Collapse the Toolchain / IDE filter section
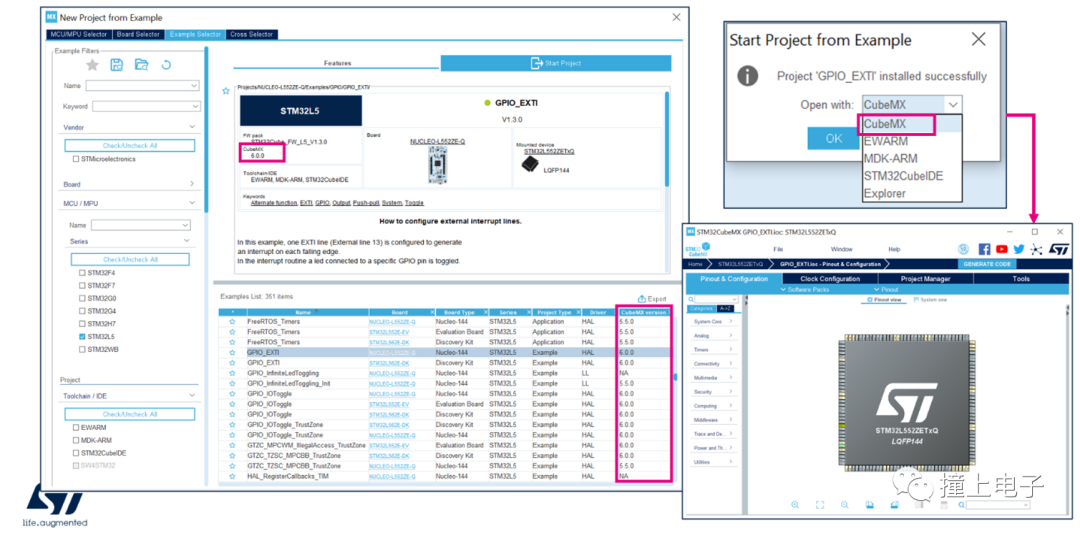Screen dimensions: 1080x533 coord(191,395)
